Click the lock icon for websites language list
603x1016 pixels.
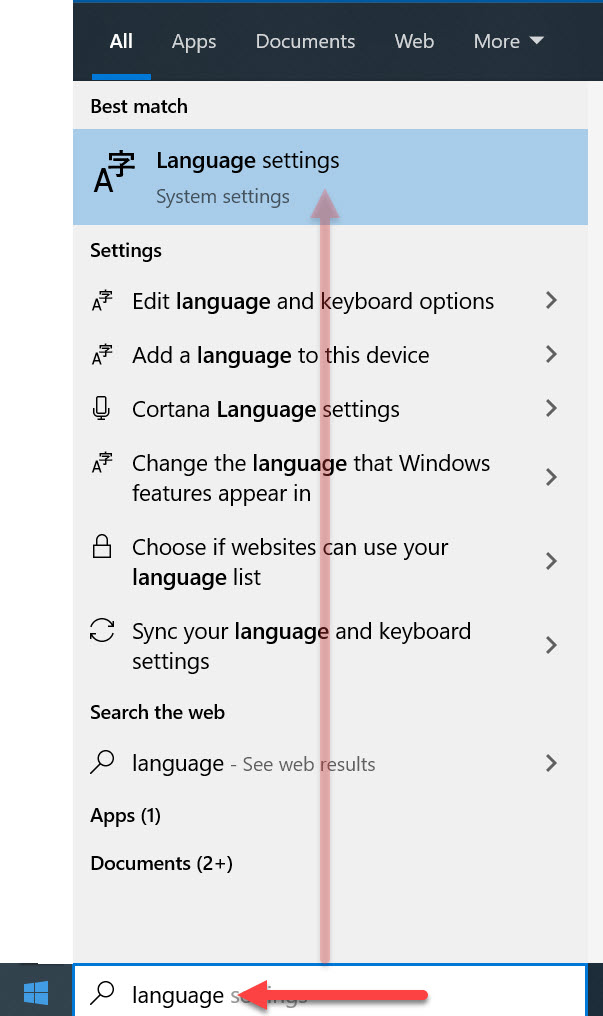pos(101,547)
